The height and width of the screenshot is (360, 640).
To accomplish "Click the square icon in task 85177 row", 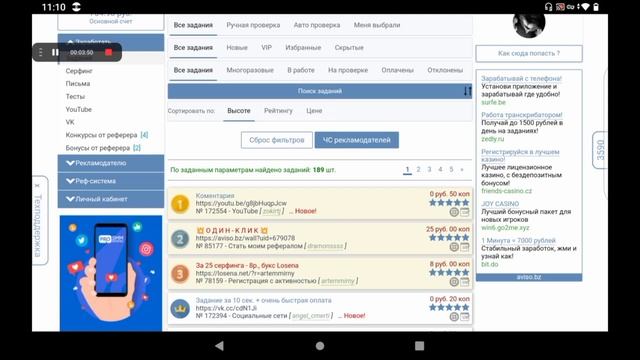I will 464,247.
